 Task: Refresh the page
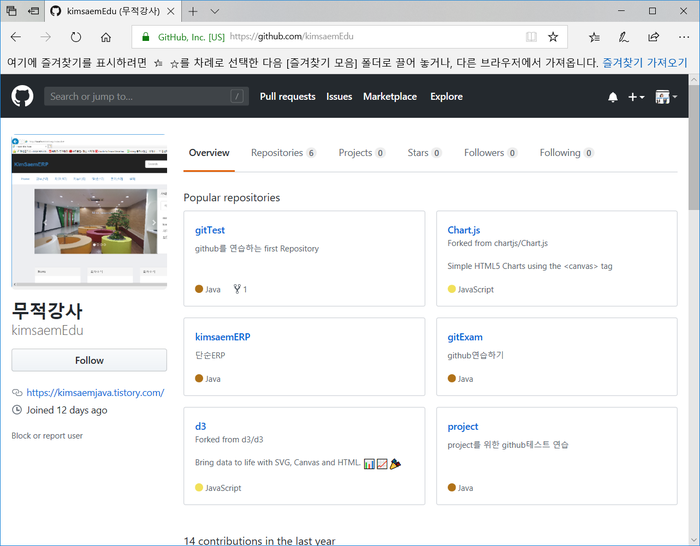76,37
